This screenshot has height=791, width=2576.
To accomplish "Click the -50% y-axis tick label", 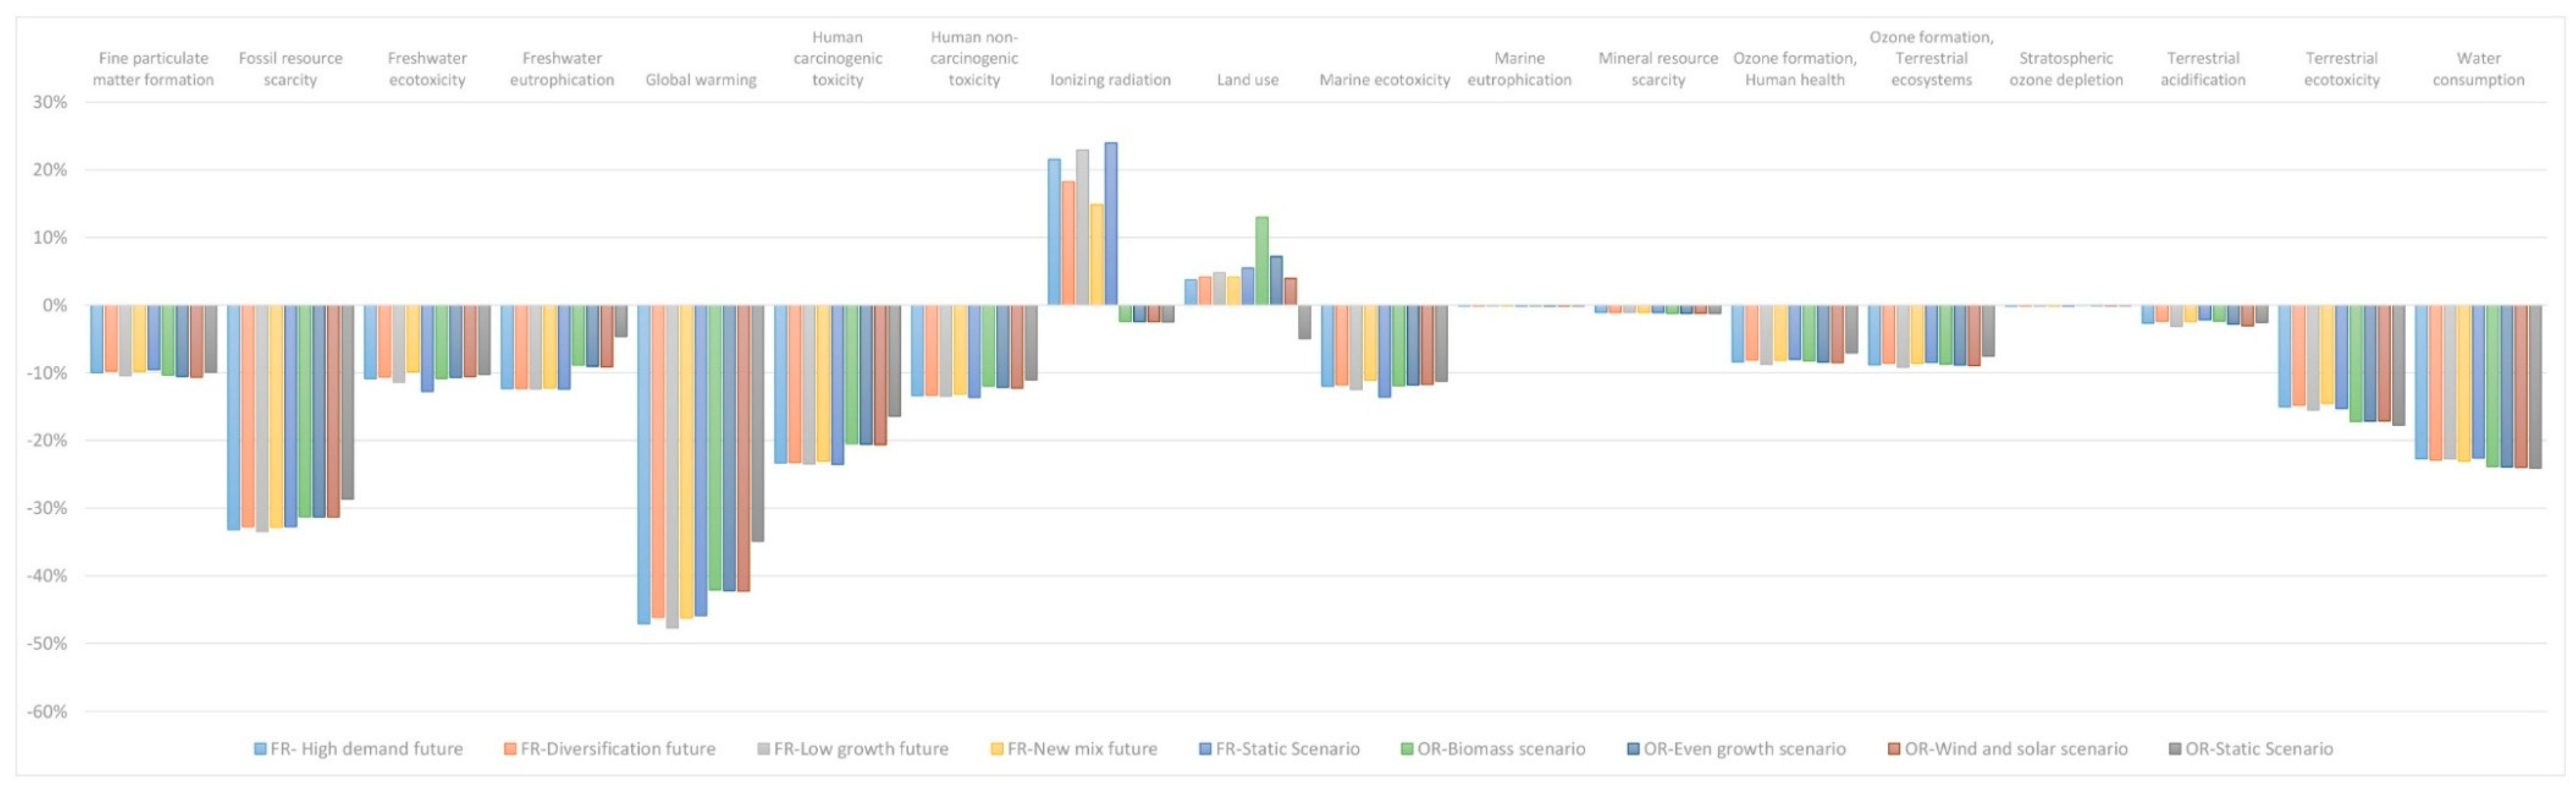I will 47,644.
